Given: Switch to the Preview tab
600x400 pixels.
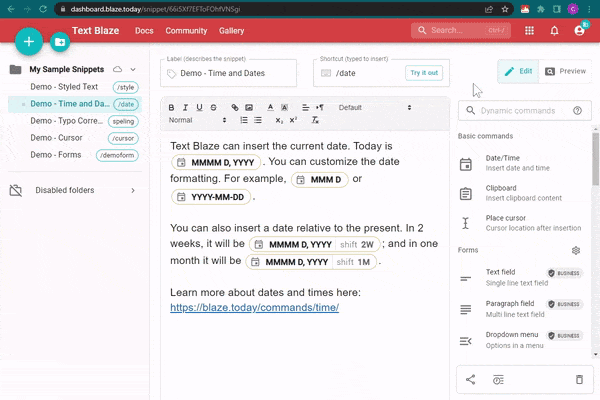Looking at the screenshot, I should (565, 71).
